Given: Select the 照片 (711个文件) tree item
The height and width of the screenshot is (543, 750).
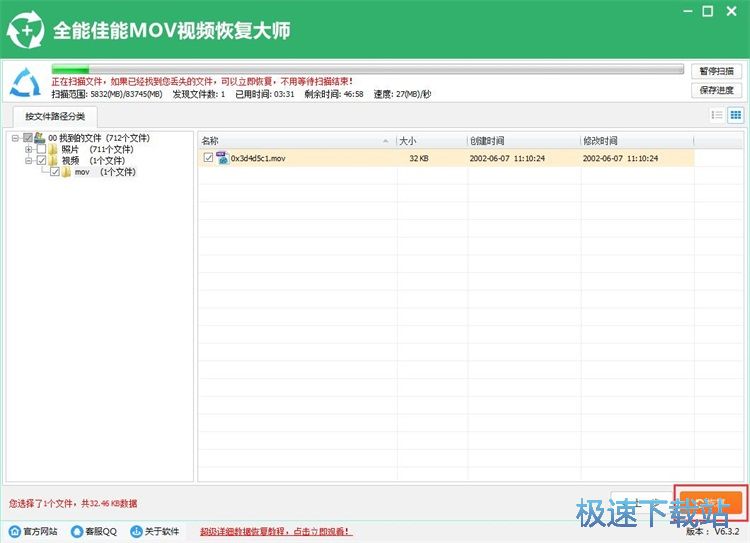Looking at the screenshot, I should click(x=98, y=149).
